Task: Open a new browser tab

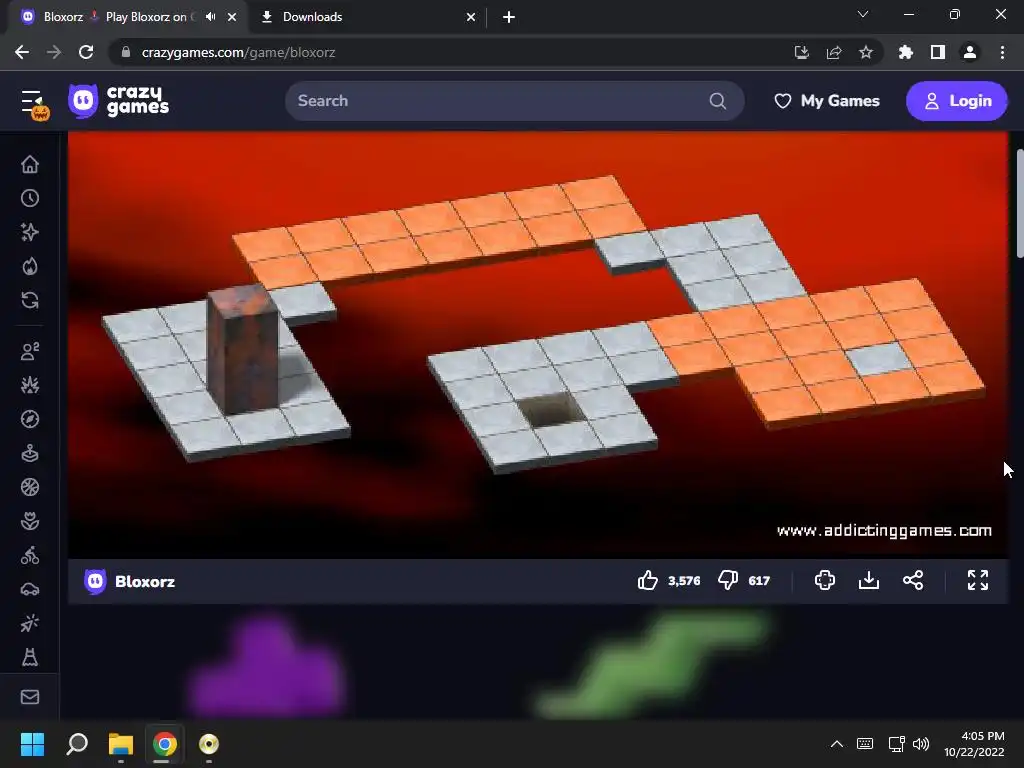Action: [x=509, y=18]
